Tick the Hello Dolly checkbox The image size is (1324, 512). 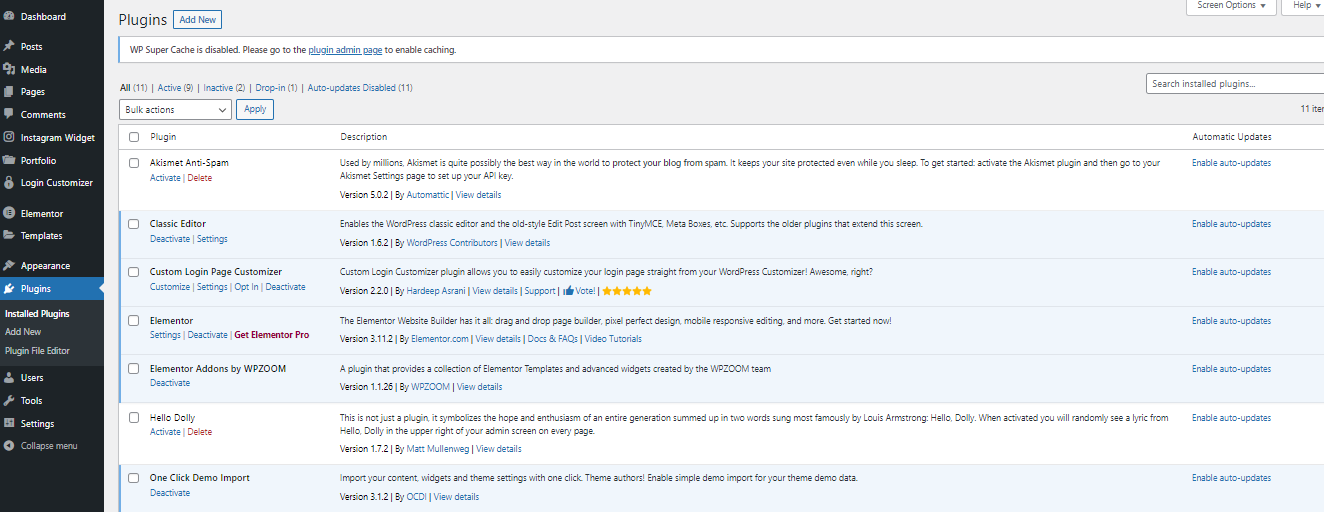tap(134, 418)
